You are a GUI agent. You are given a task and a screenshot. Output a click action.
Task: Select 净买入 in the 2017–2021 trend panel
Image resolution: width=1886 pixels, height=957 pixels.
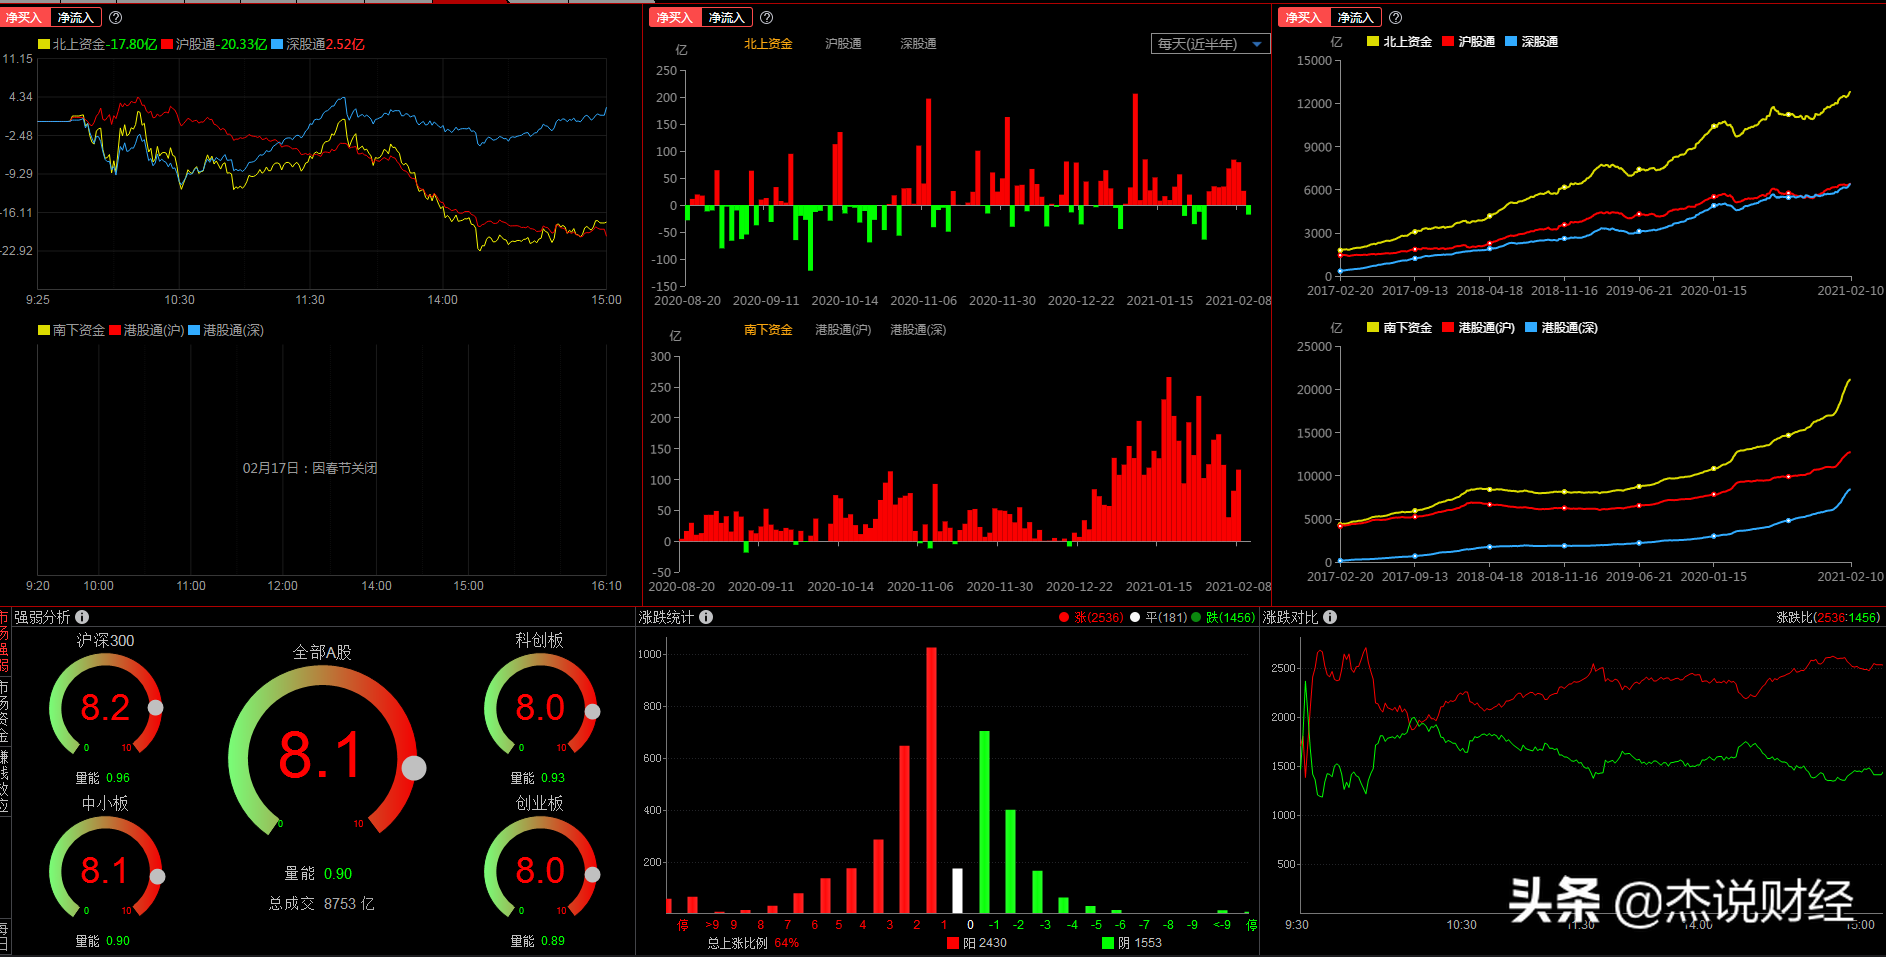pos(1303,18)
